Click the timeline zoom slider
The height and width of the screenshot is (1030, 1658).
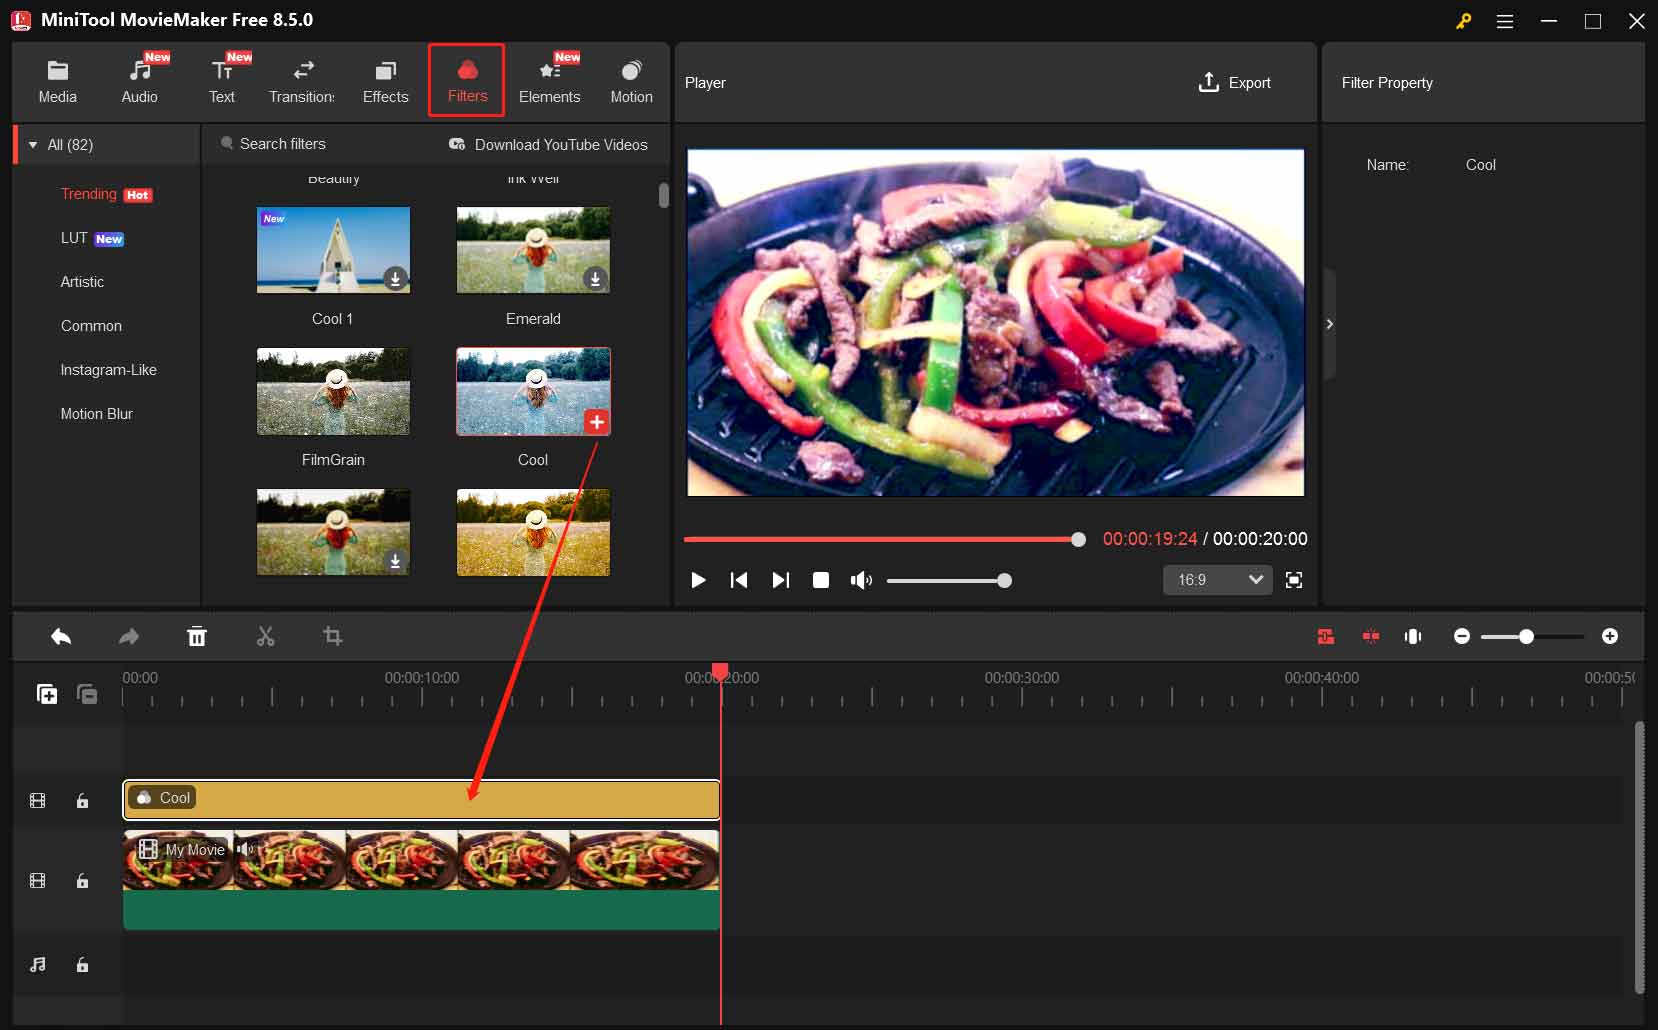click(1527, 636)
